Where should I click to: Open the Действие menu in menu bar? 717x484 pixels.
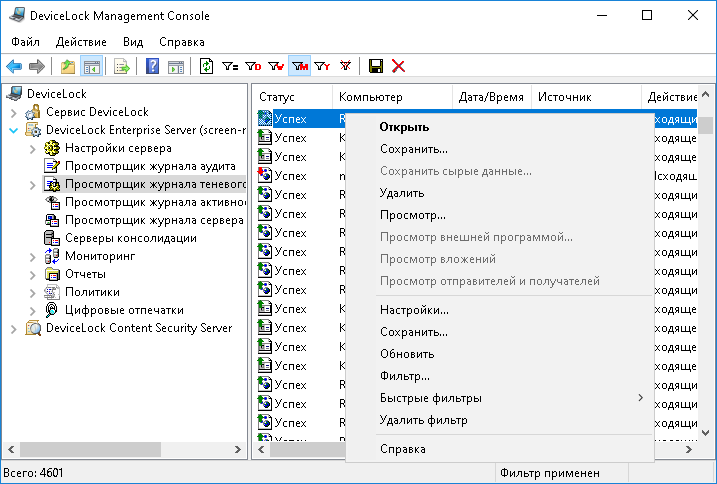[x=81, y=42]
